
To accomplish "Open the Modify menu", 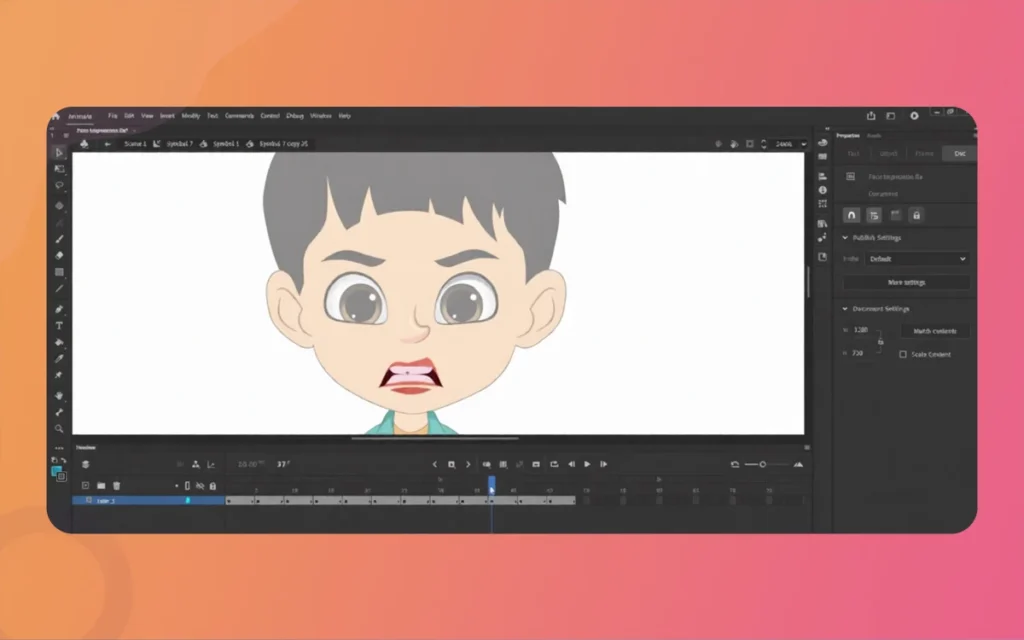I will (190, 115).
